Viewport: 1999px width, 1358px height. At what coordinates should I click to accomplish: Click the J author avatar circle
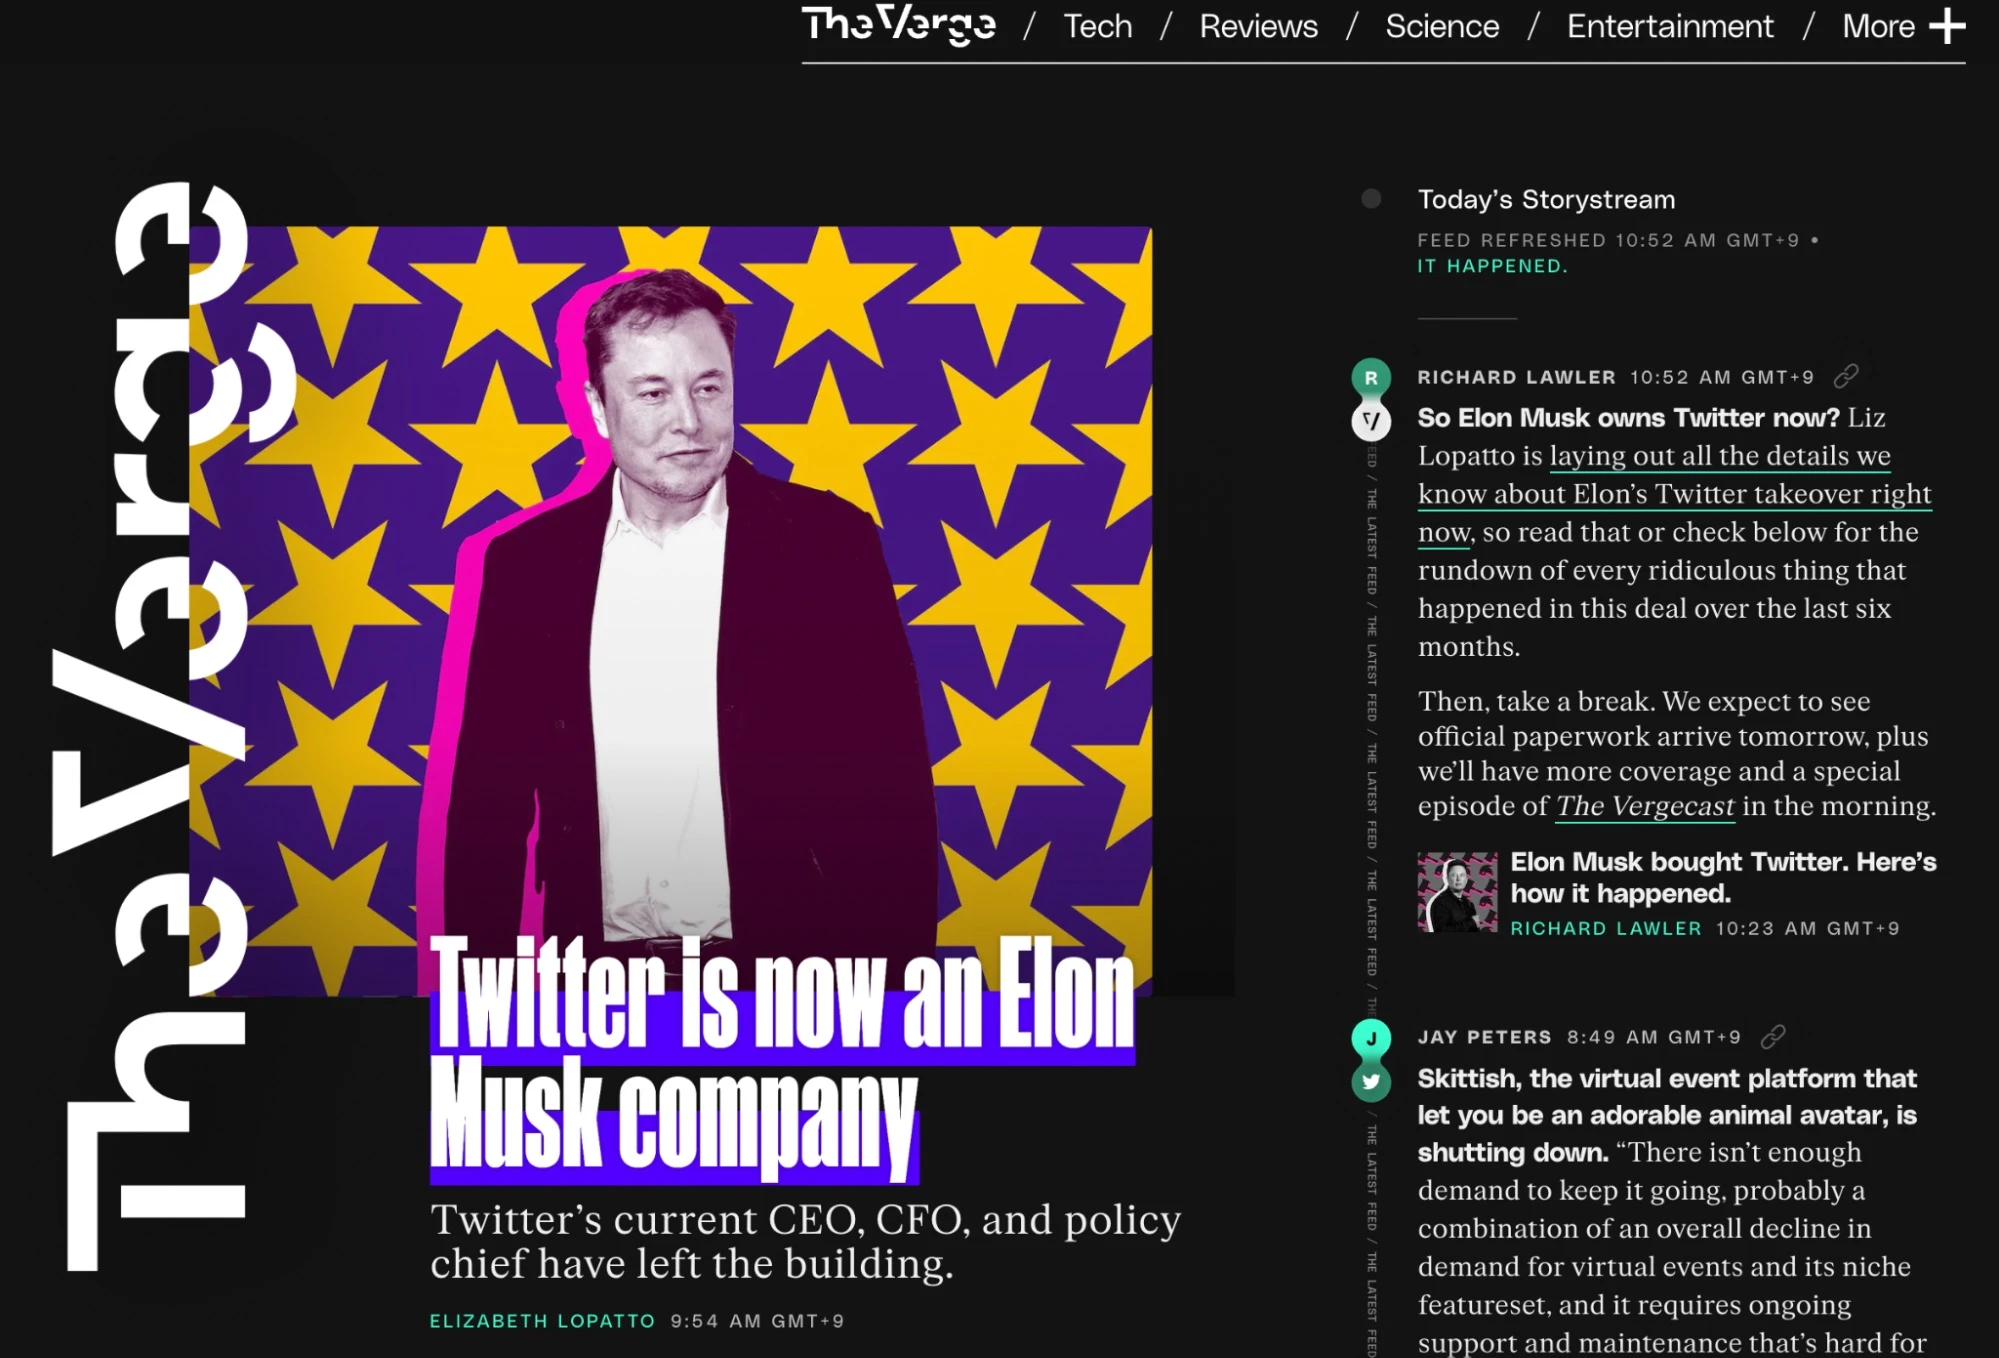pos(1371,1038)
